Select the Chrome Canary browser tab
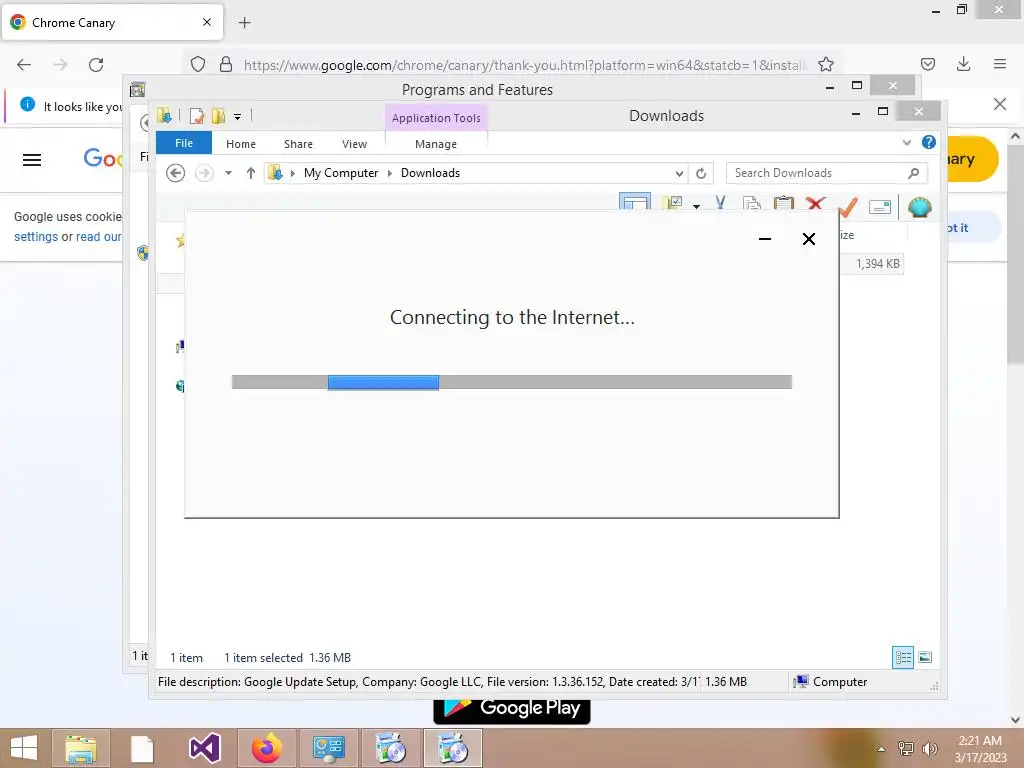The height and width of the screenshot is (768, 1024). [112, 23]
